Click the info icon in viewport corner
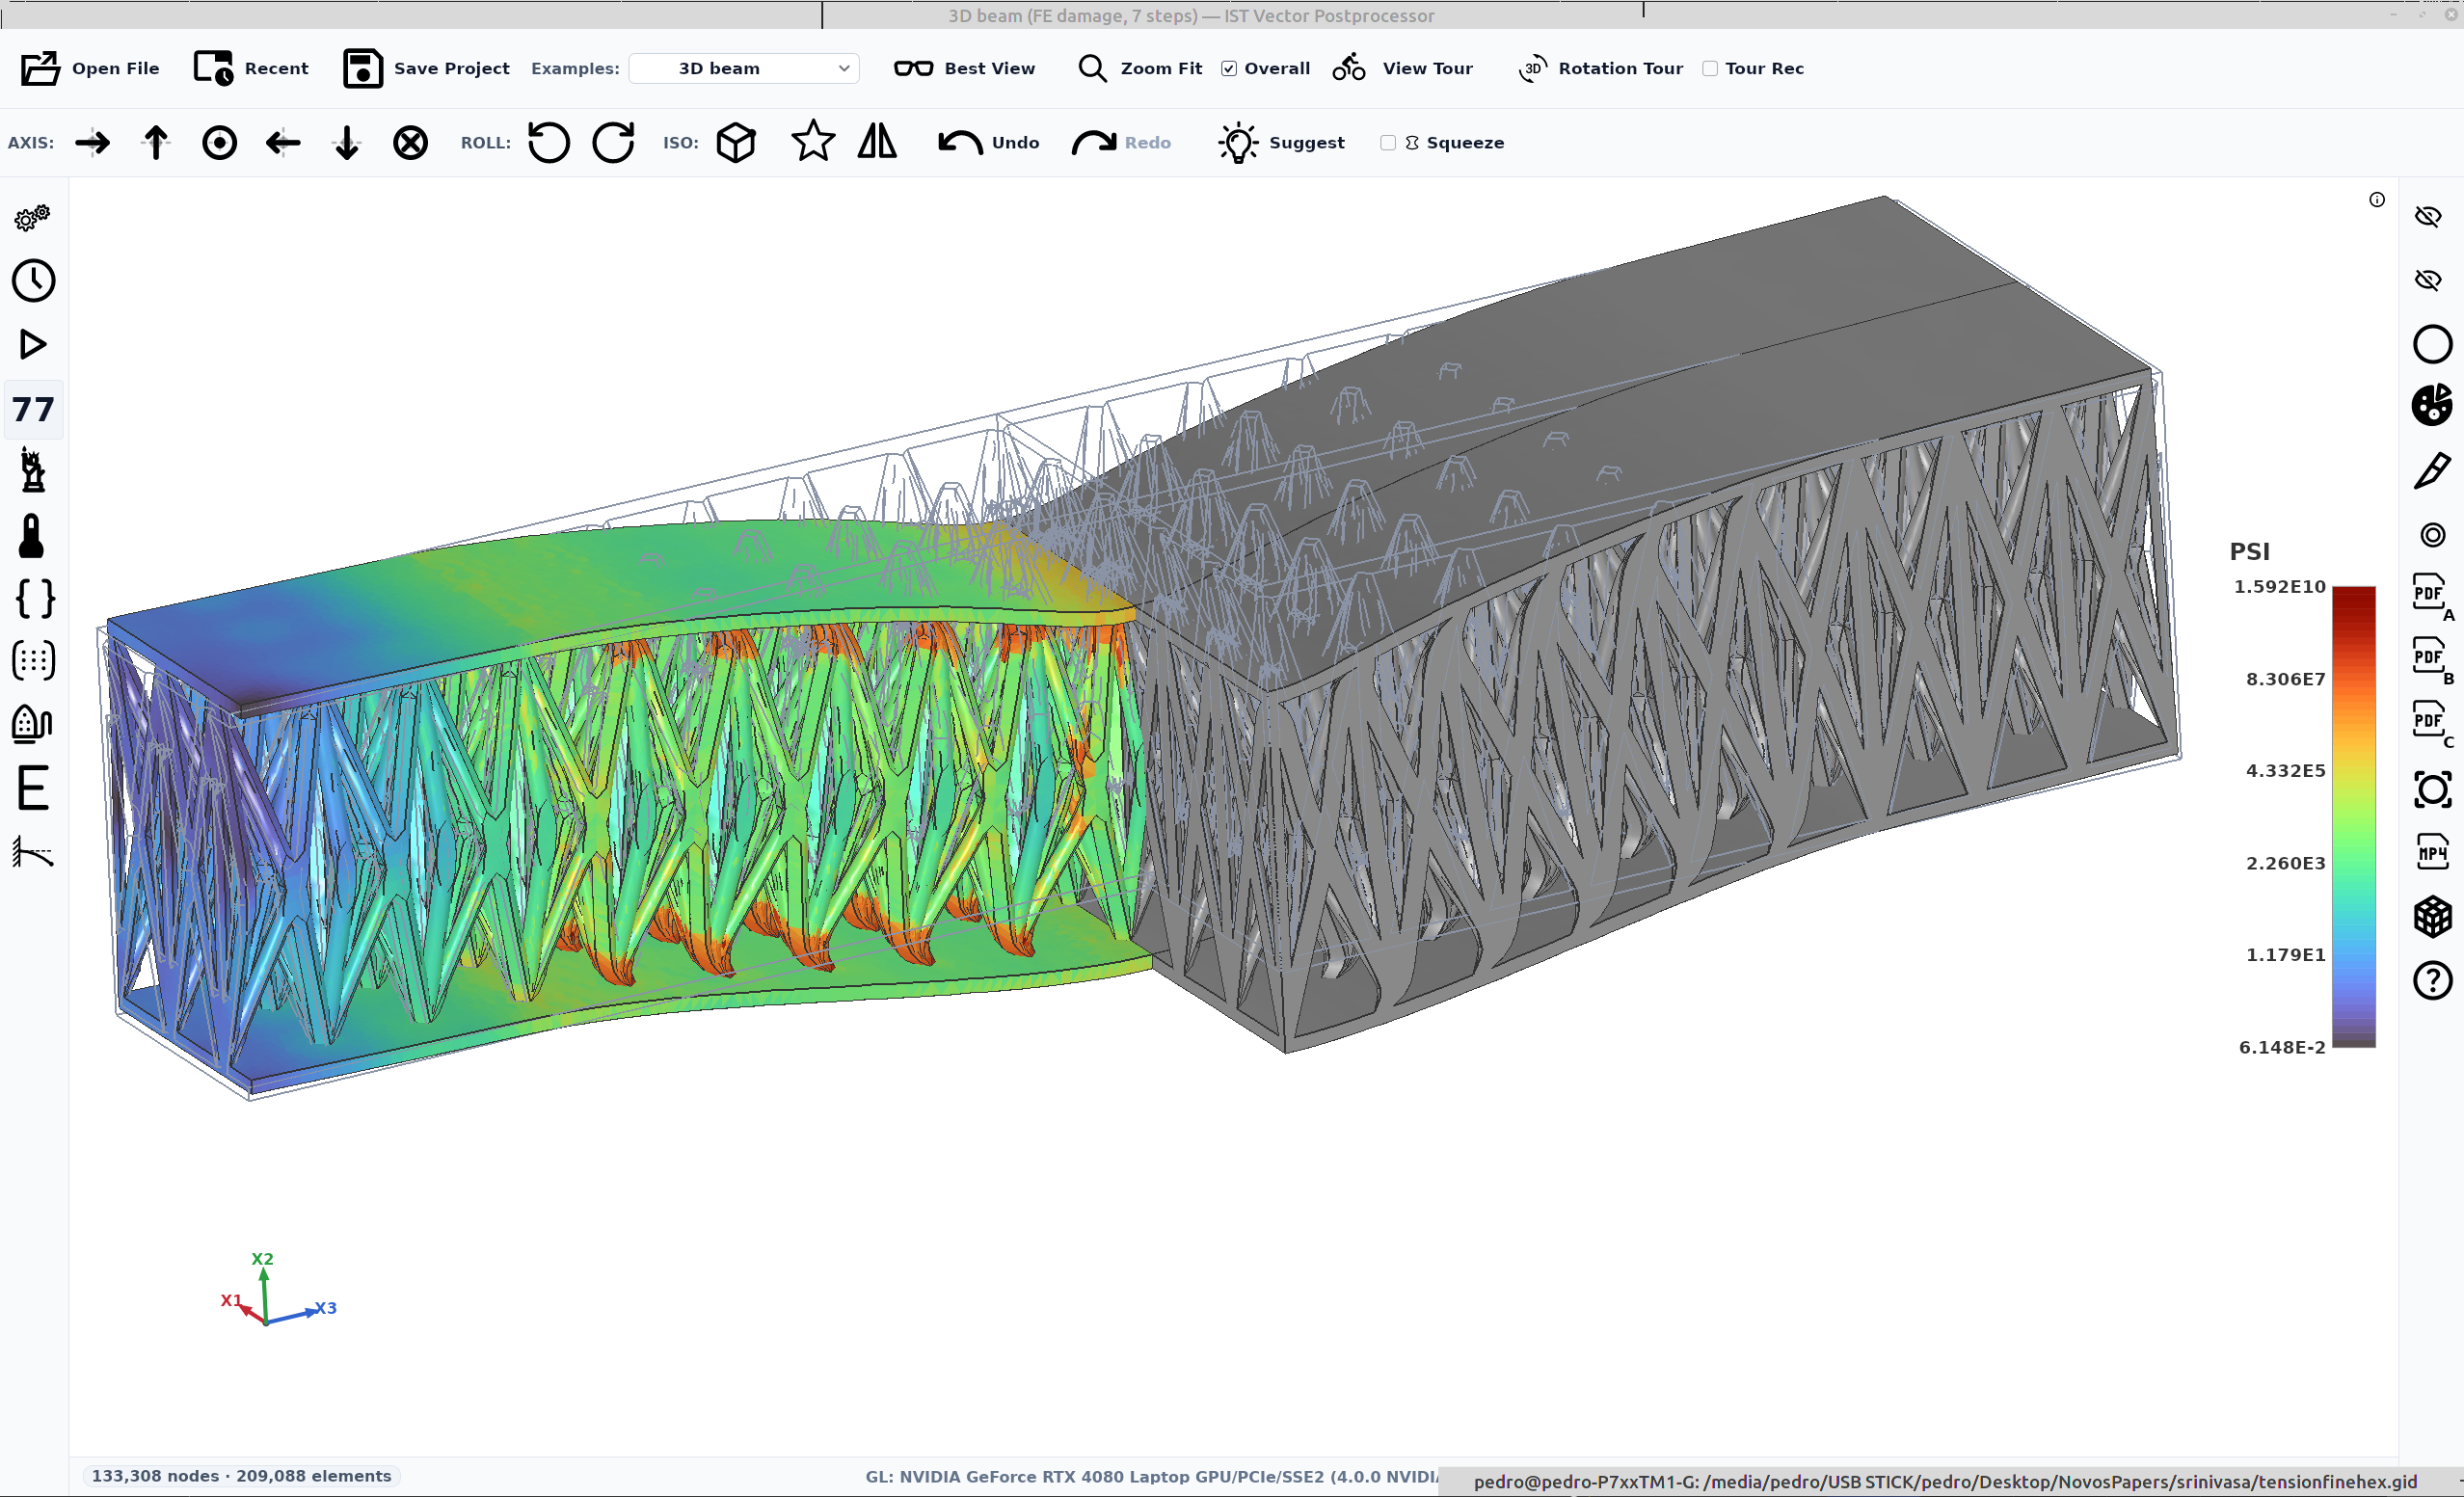 pyautogui.click(x=2377, y=200)
